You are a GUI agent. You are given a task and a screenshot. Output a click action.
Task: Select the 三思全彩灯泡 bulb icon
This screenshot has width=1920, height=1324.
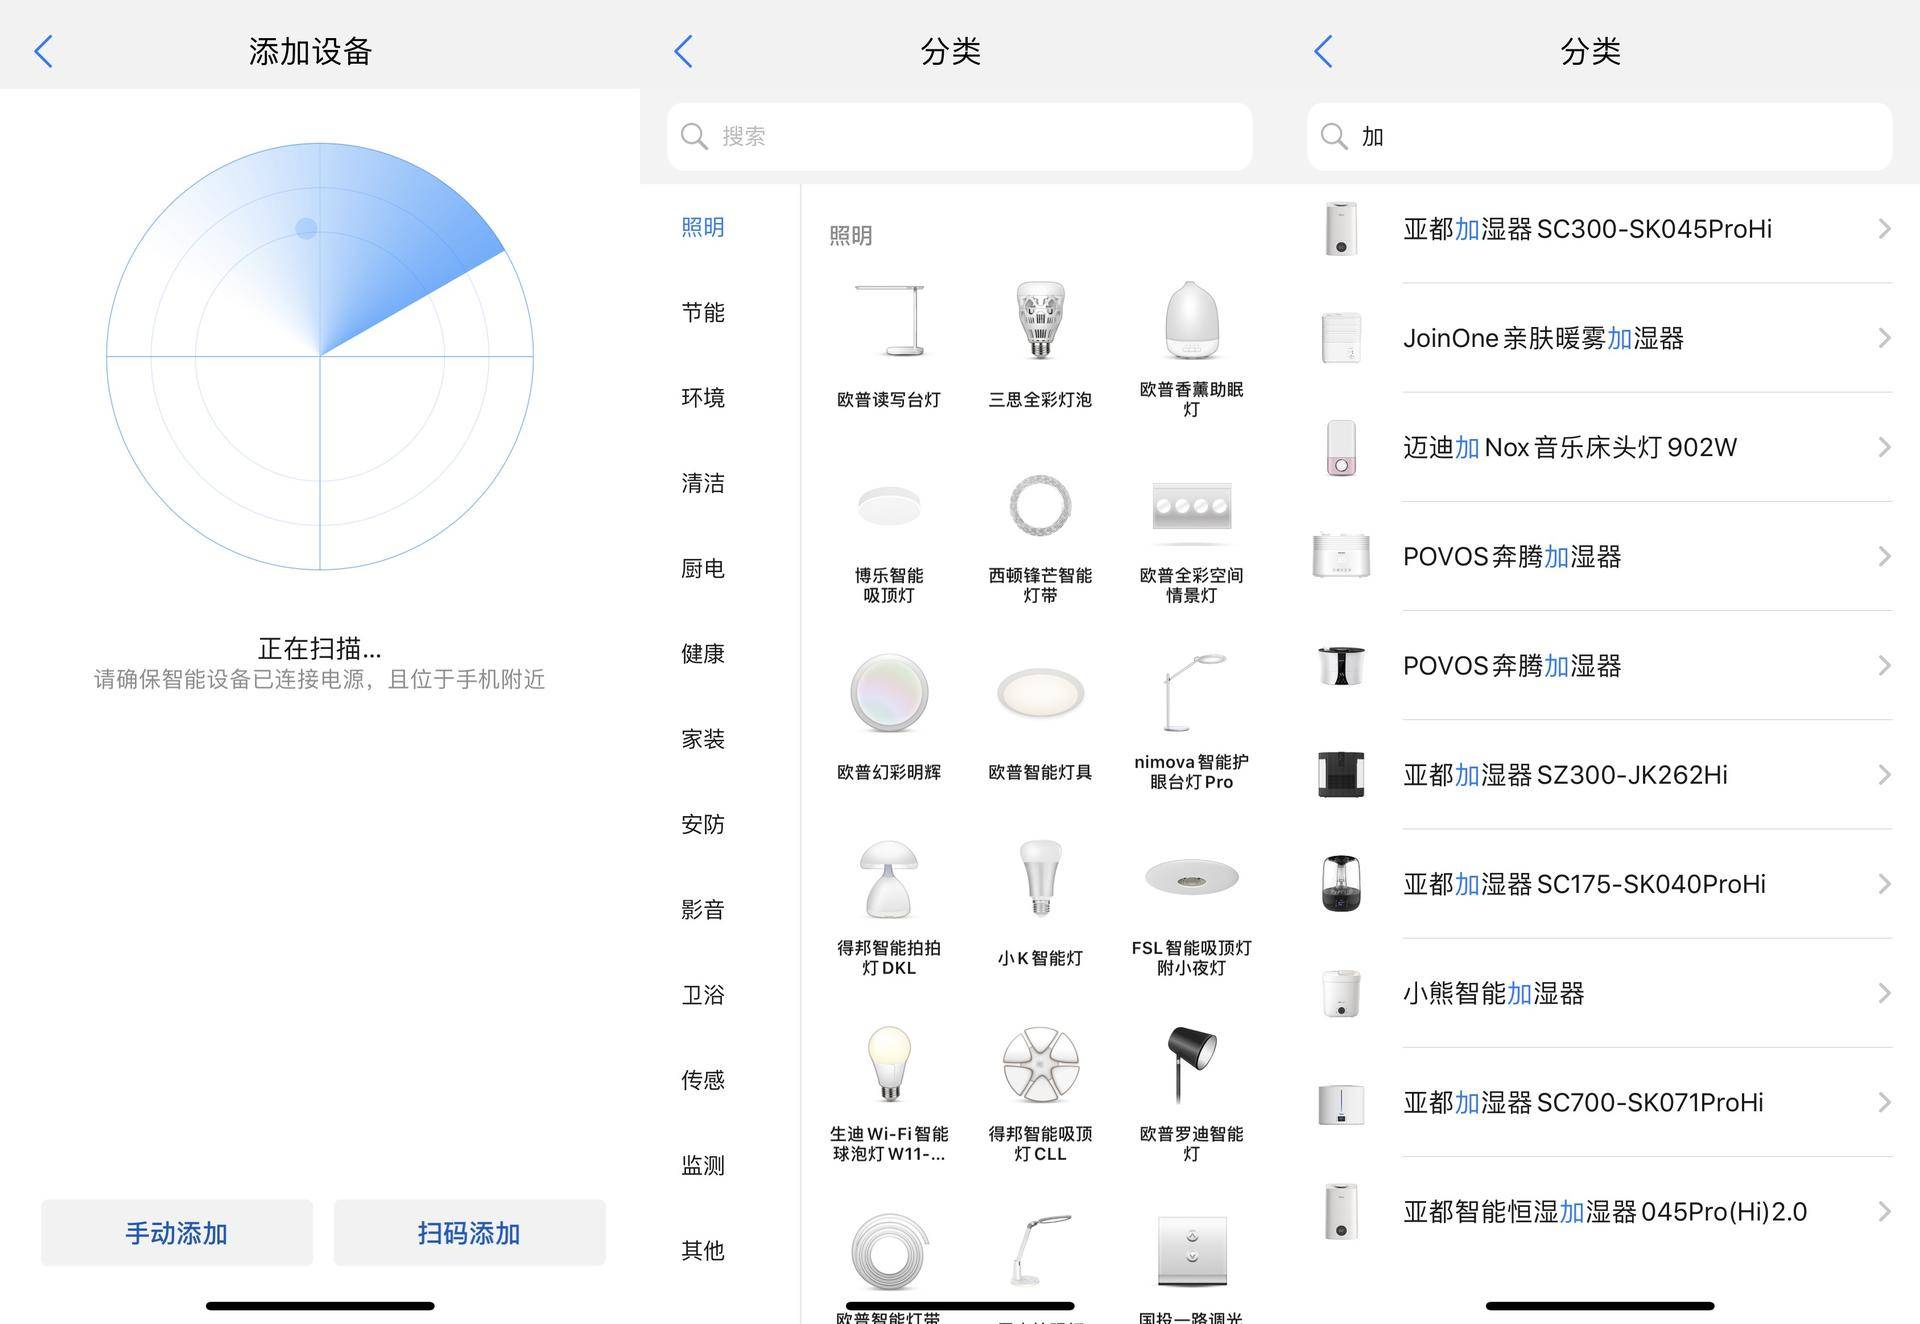tap(1039, 320)
